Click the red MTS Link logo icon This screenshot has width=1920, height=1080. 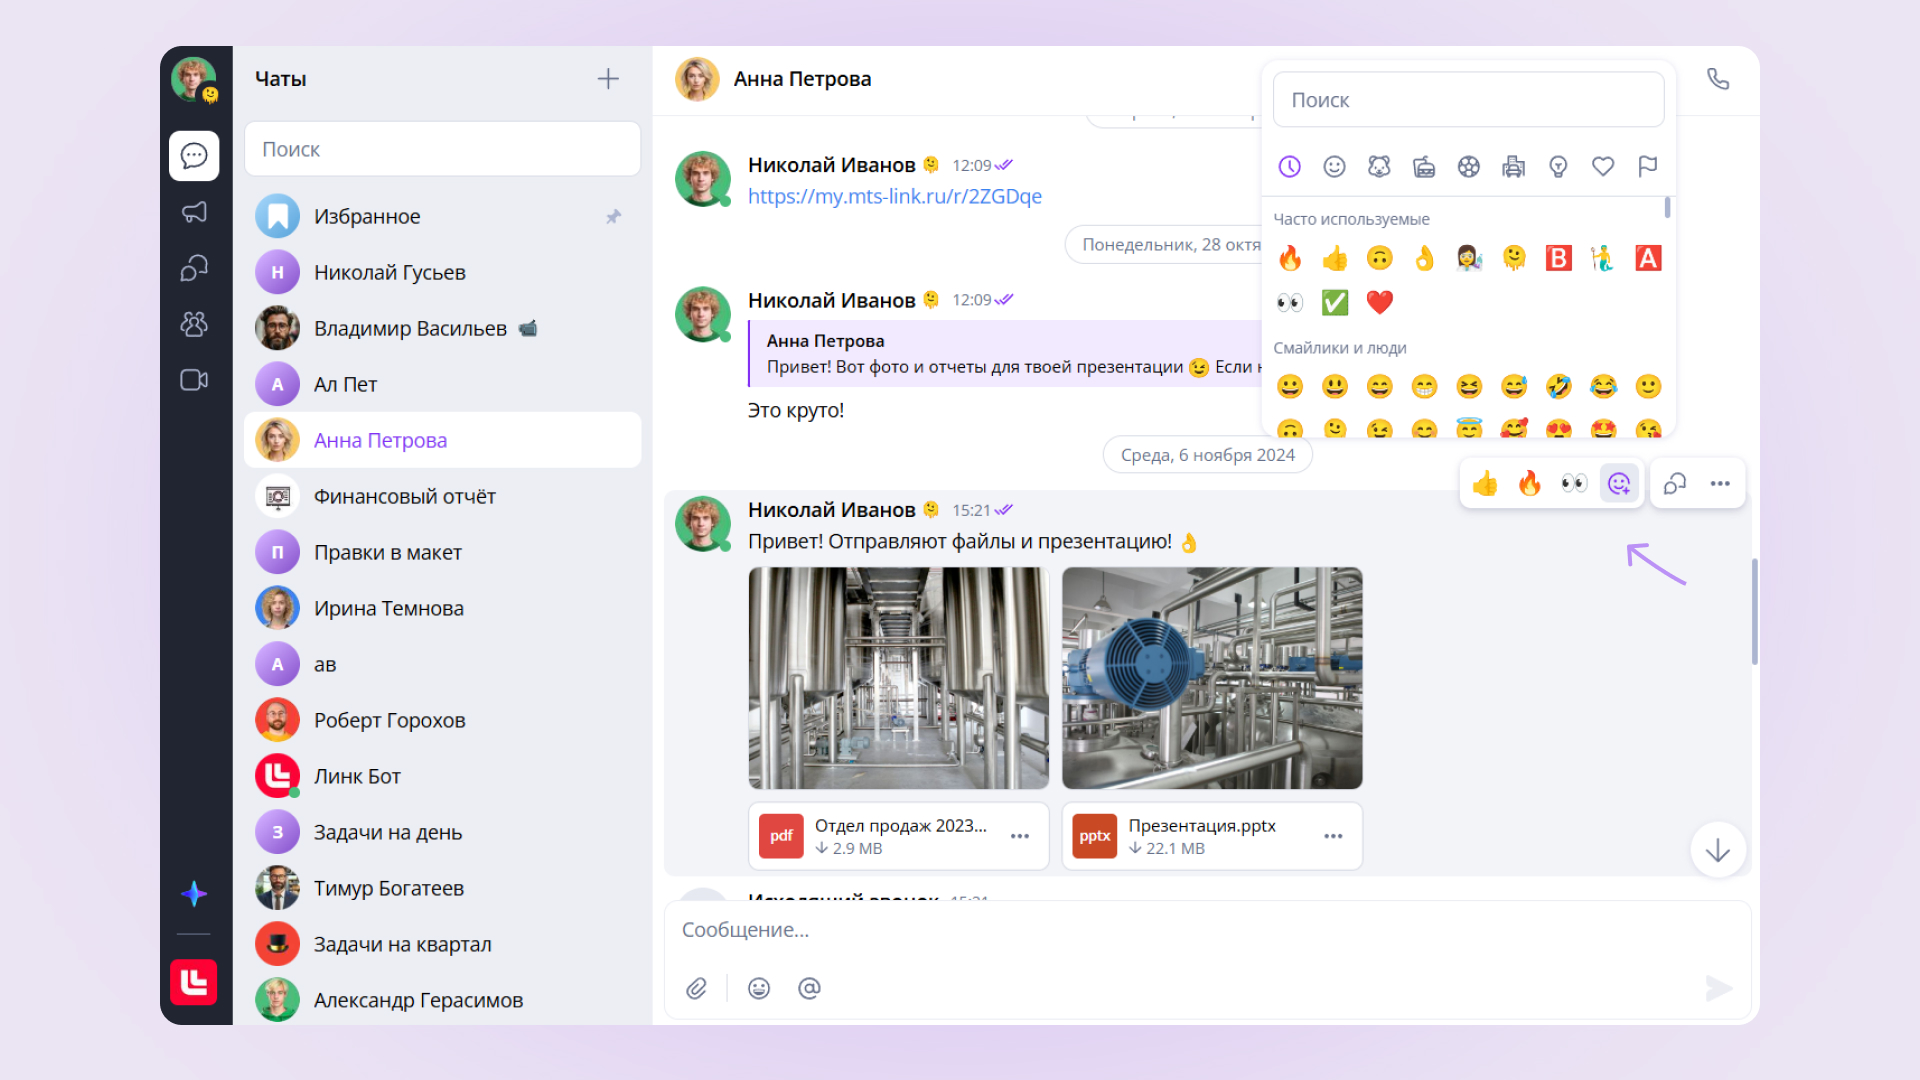(194, 982)
